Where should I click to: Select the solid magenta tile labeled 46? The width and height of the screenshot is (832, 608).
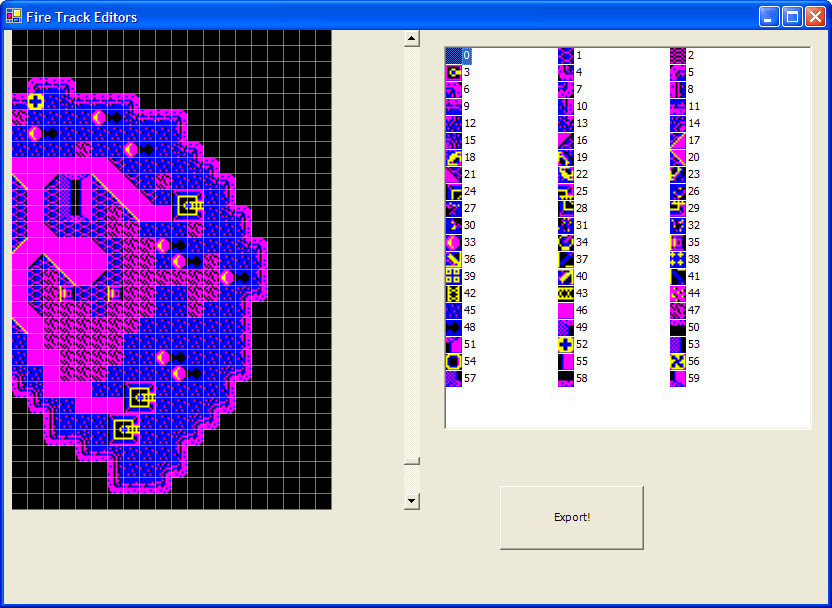click(566, 310)
